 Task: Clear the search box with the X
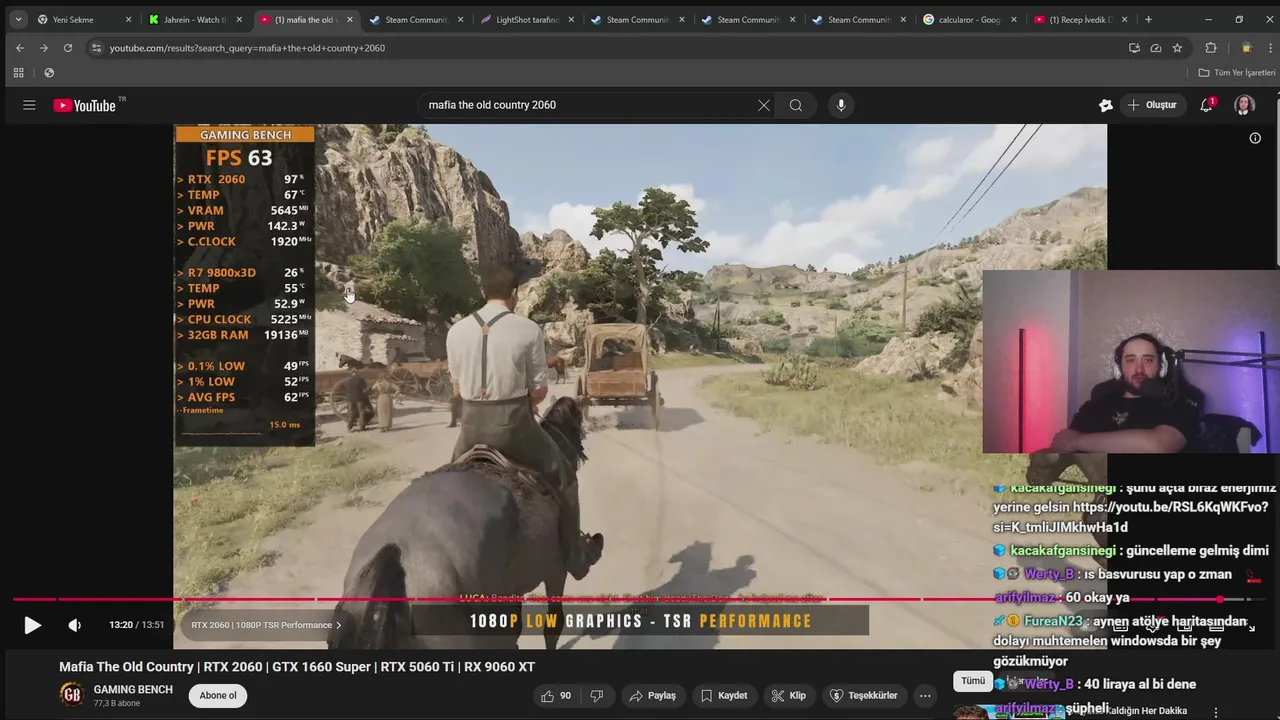pos(764,105)
